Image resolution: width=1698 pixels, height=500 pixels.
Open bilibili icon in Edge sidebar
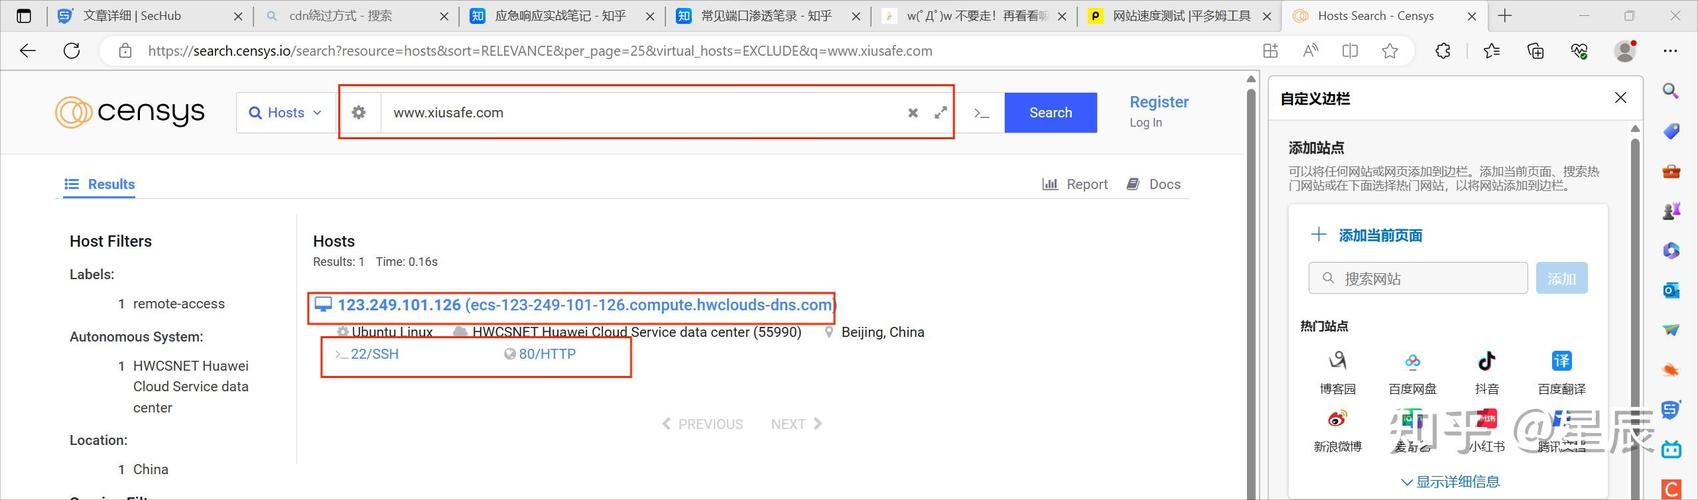[x=1671, y=449]
